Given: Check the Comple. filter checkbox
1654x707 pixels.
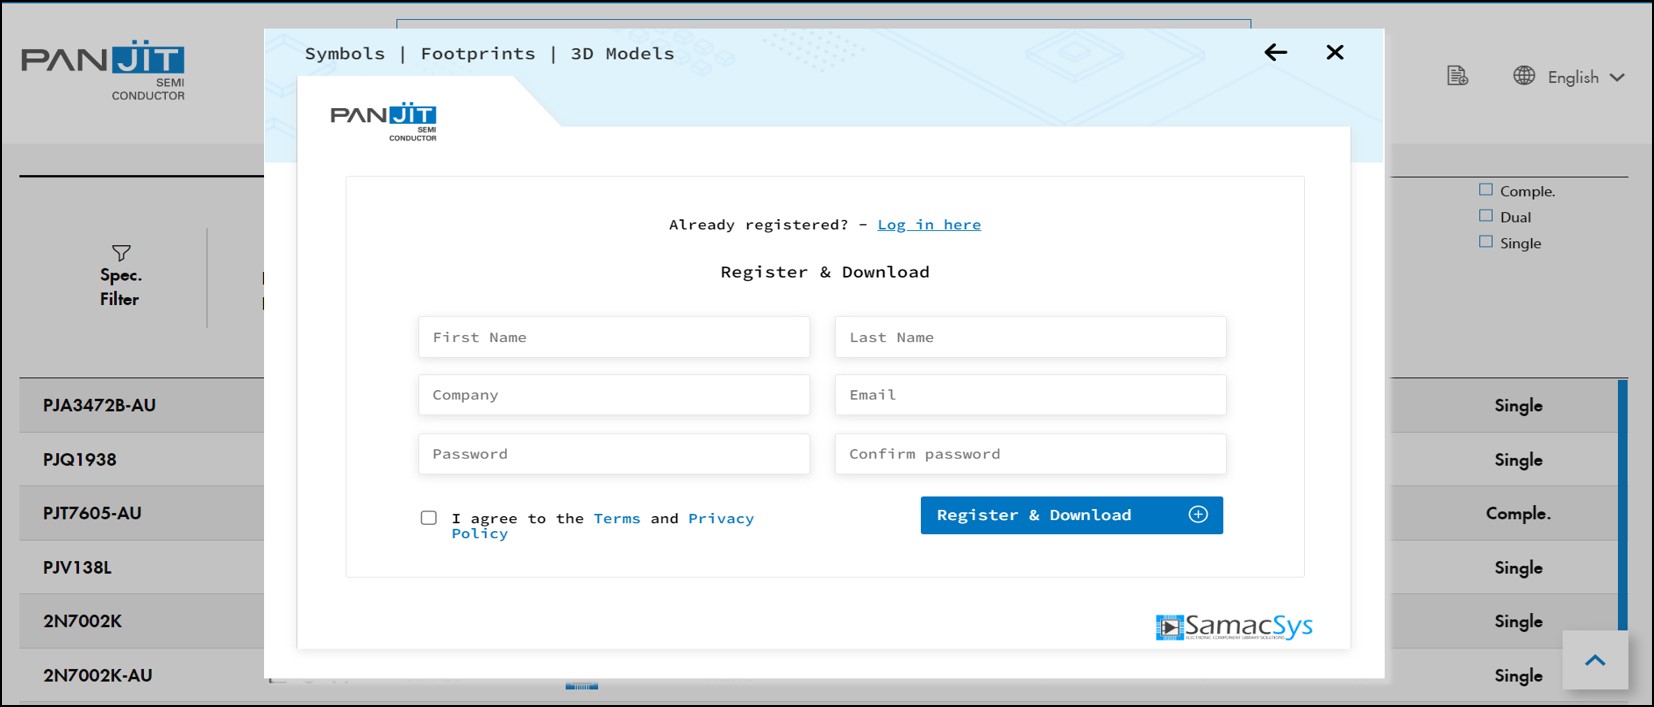Looking at the screenshot, I should [1486, 190].
